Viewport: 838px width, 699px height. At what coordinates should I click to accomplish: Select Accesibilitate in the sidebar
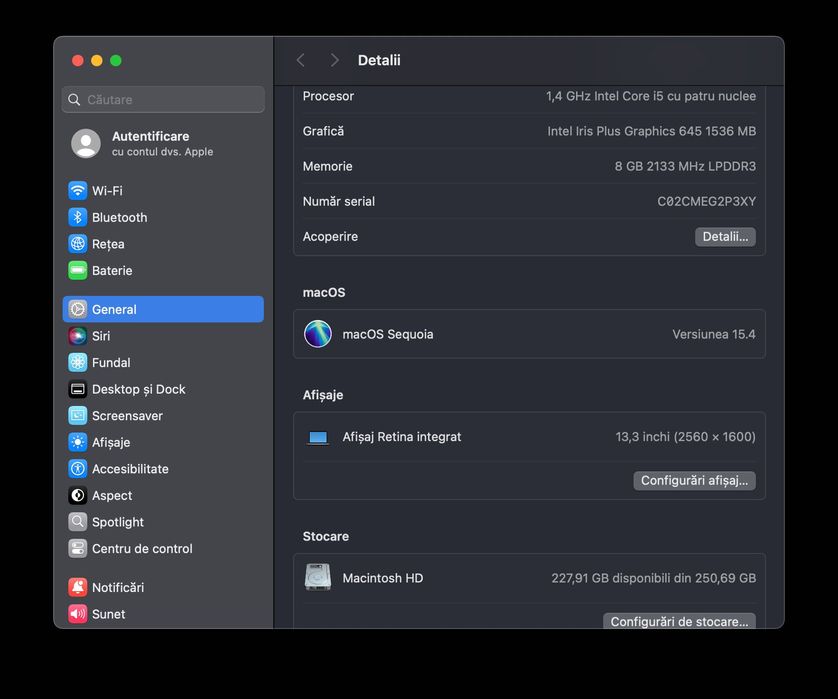click(x=163, y=469)
